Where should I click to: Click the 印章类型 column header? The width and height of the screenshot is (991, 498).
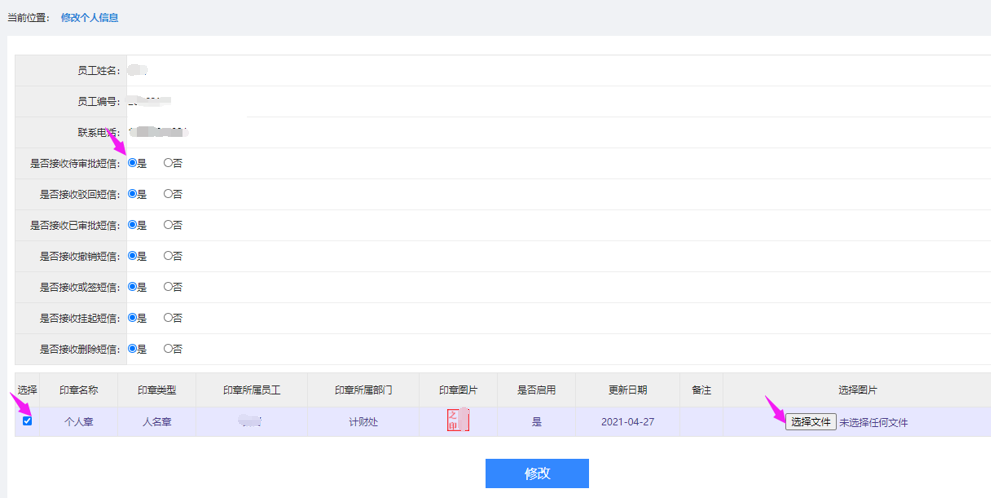(x=157, y=391)
